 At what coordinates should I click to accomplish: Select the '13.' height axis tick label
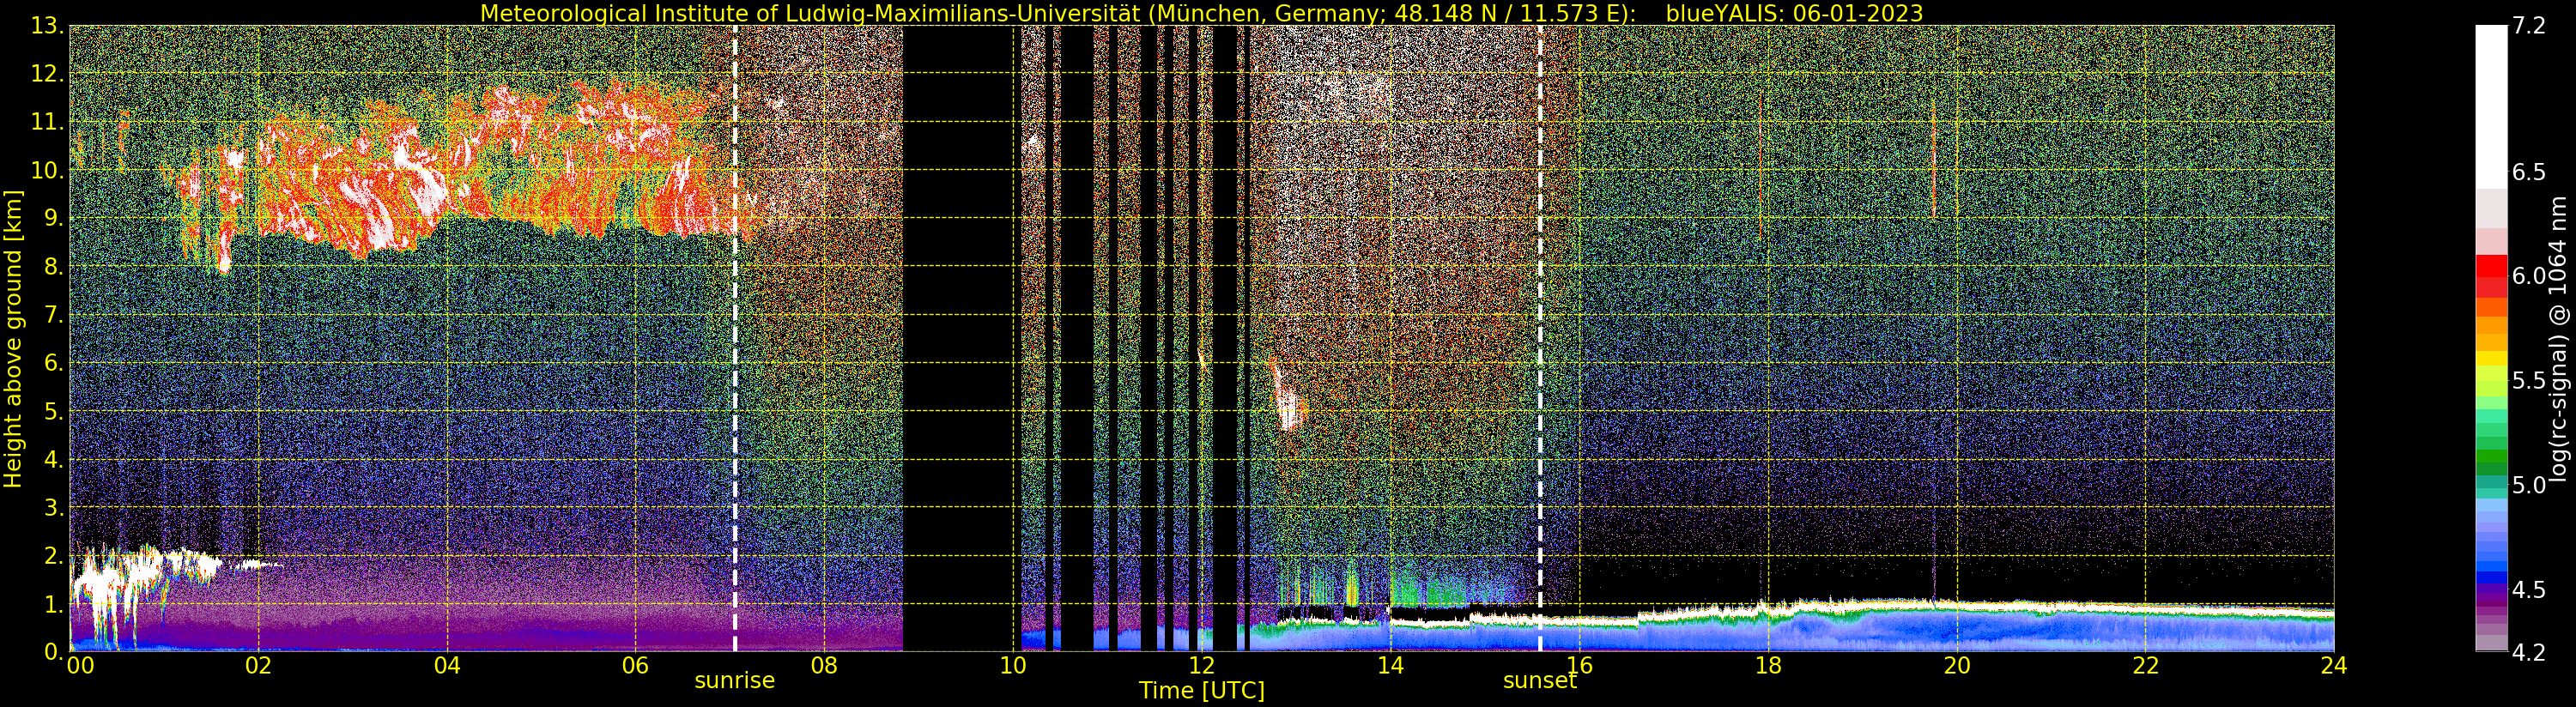pos(47,27)
